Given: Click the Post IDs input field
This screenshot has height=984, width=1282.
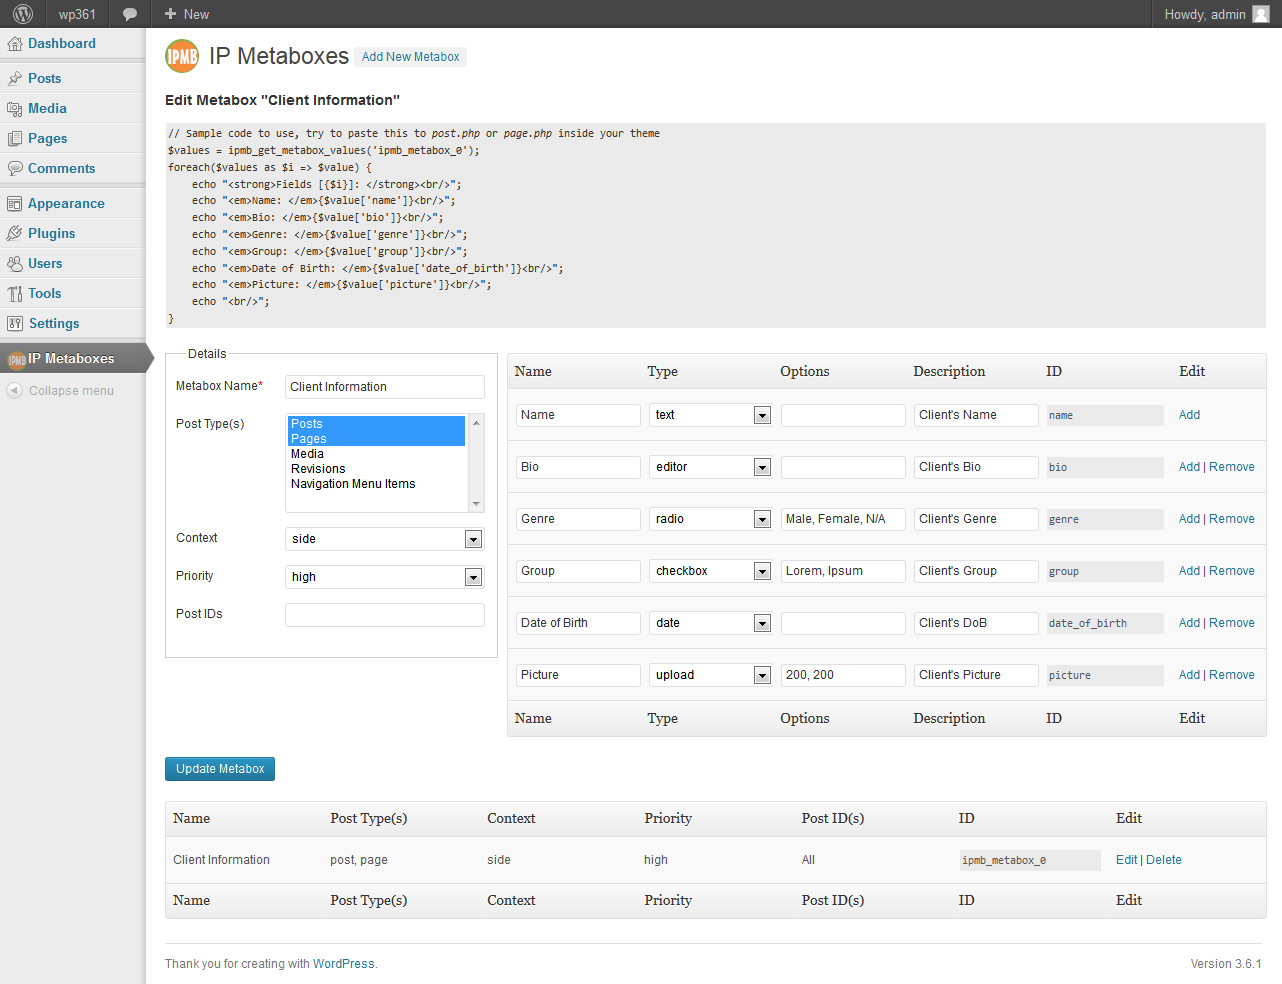Looking at the screenshot, I should pos(385,615).
